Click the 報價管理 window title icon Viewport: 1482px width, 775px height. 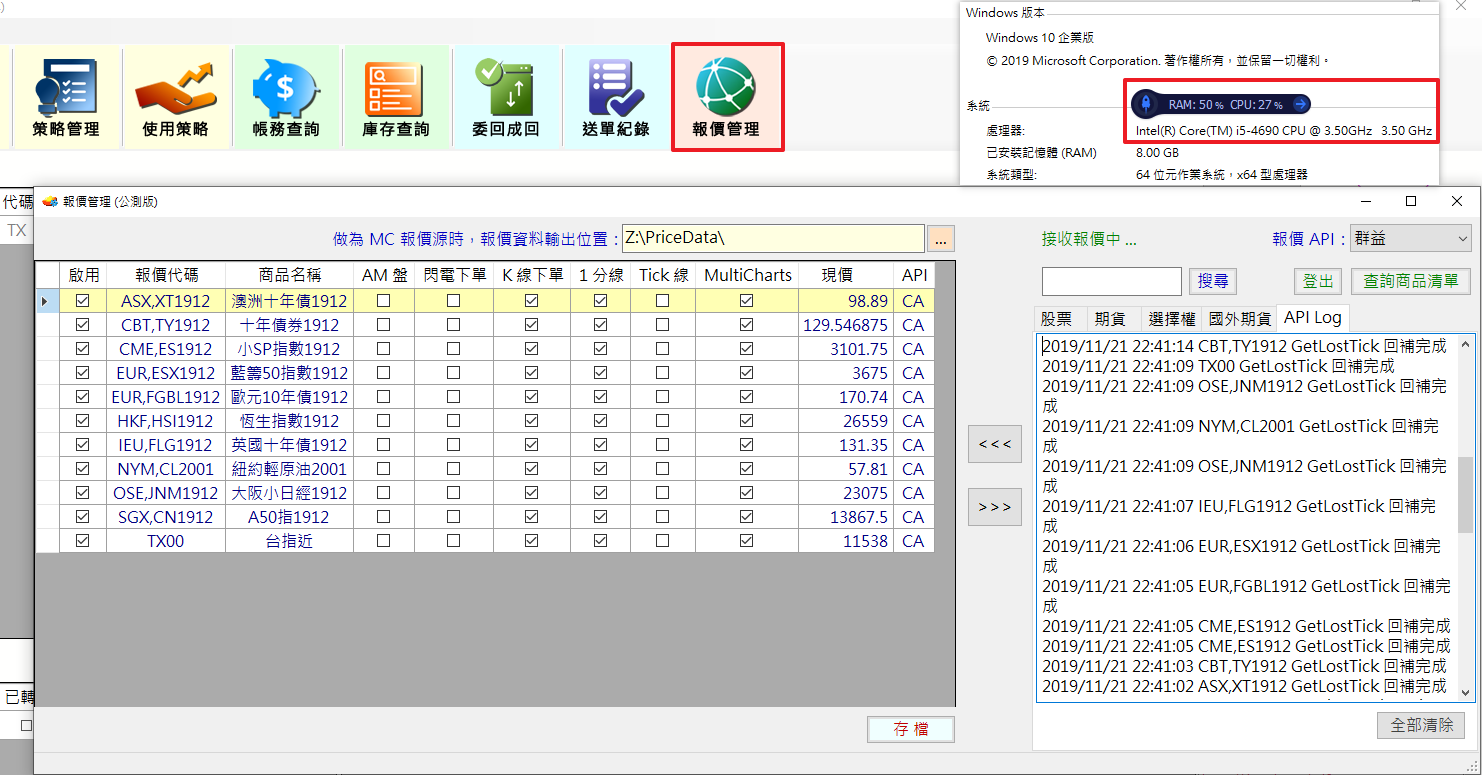[x=49, y=201]
